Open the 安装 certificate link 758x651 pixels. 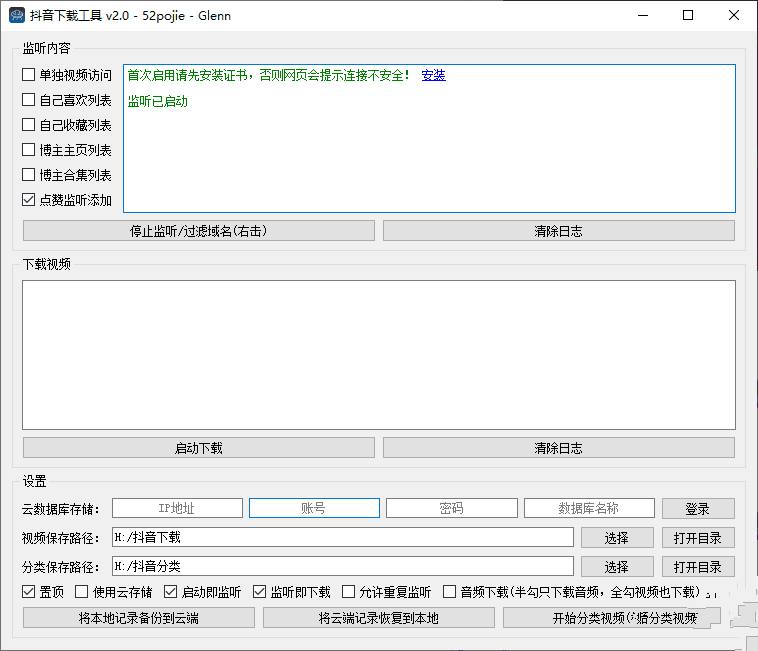(433, 75)
